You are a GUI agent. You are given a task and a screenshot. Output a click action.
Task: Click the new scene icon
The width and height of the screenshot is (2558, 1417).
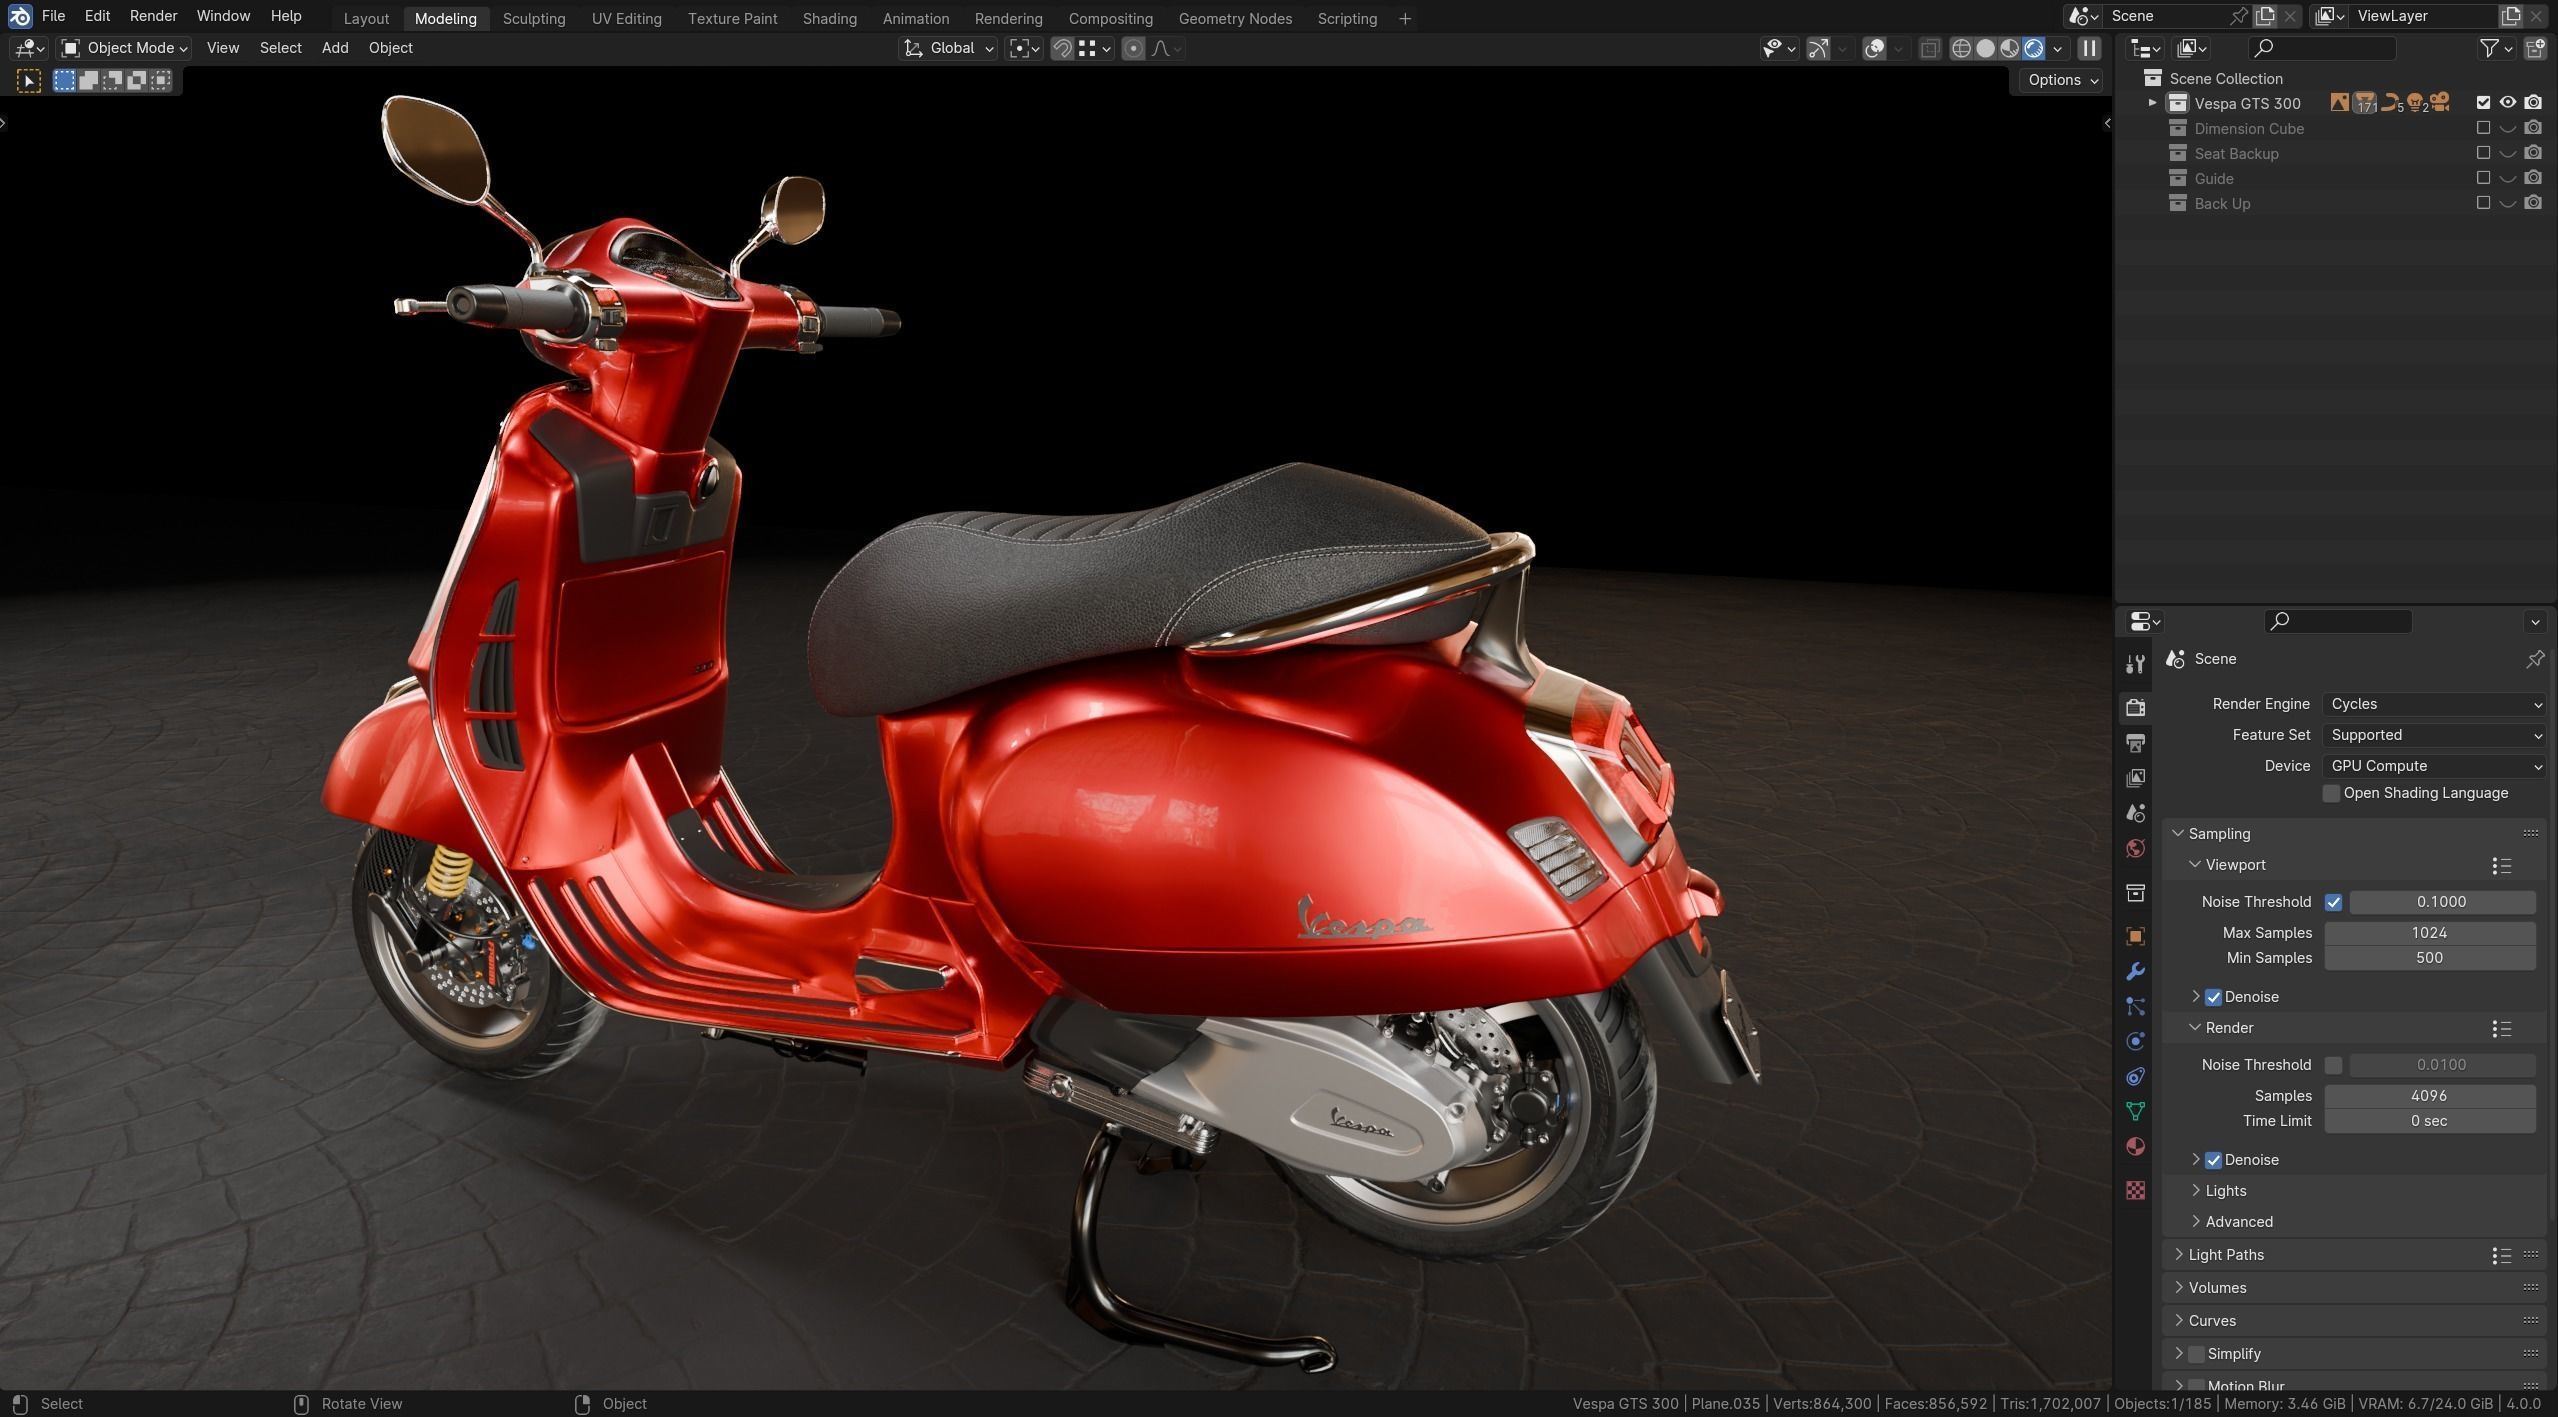[2265, 16]
